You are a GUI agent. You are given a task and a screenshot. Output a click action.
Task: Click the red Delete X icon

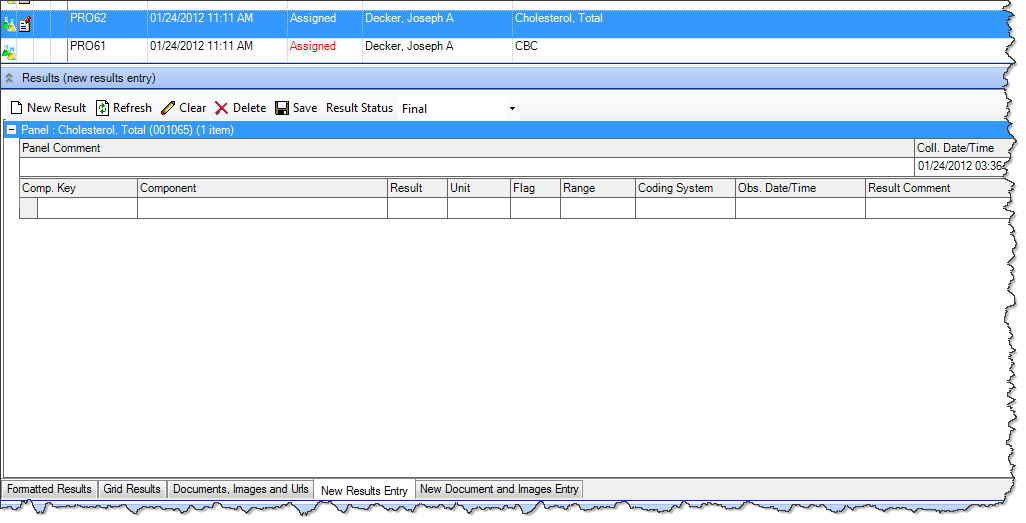click(222, 108)
